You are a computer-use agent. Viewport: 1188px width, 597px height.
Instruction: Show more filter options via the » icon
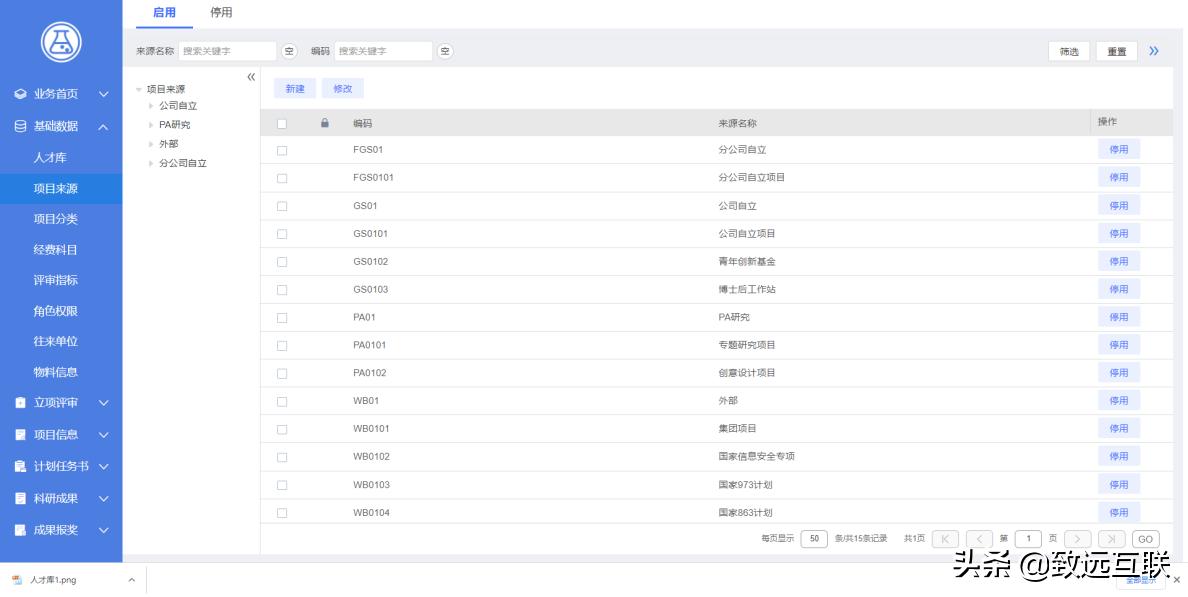tap(1155, 49)
